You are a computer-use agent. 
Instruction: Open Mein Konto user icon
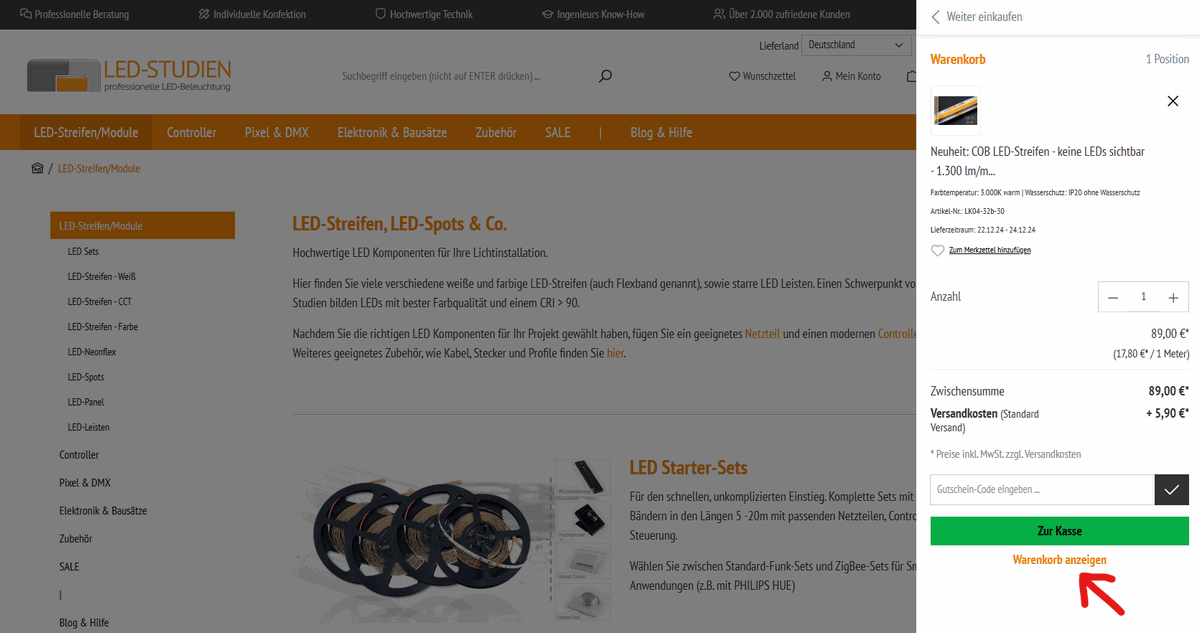pyautogui.click(x=827, y=76)
